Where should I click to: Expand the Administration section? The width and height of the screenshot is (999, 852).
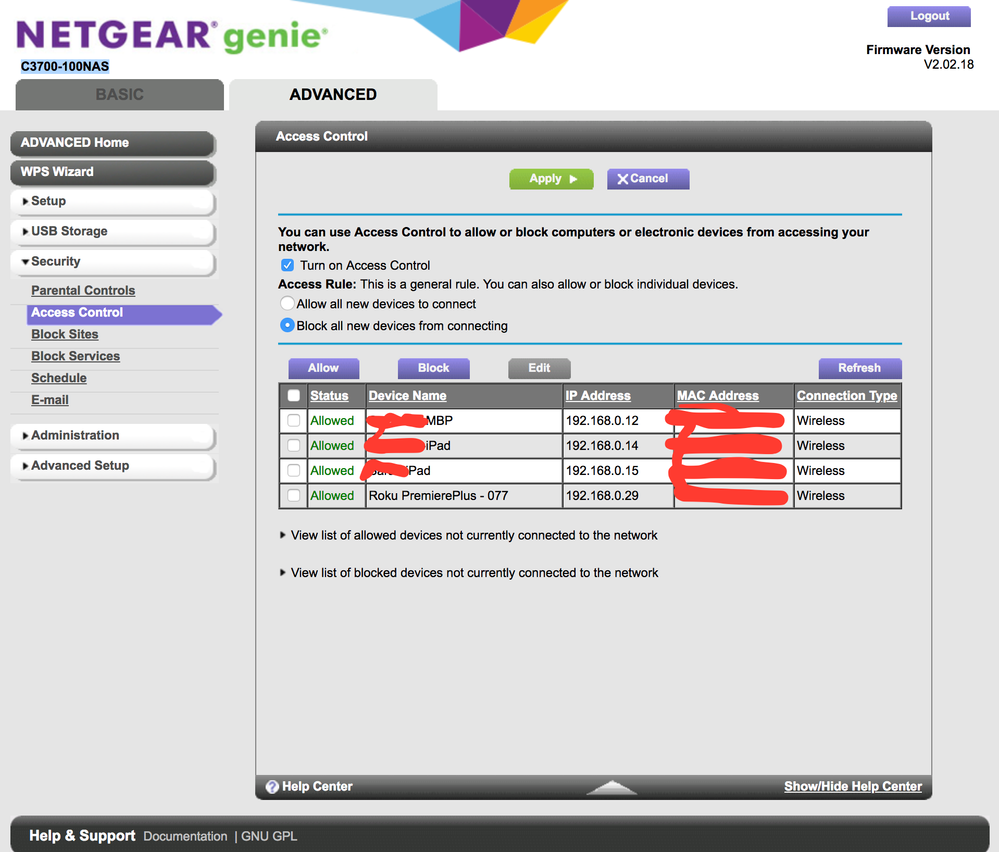pos(113,436)
